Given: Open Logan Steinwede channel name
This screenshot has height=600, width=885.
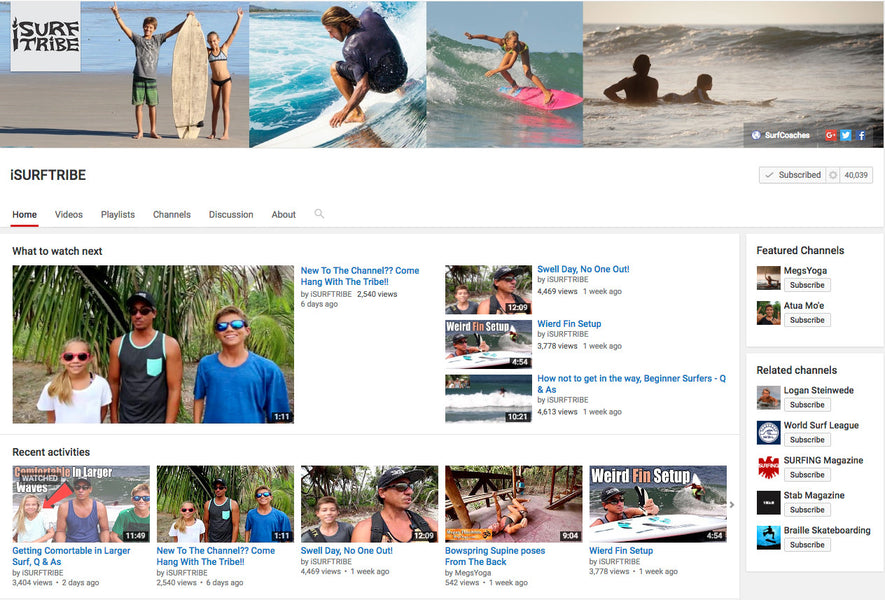Looking at the screenshot, I should [818, 390].
